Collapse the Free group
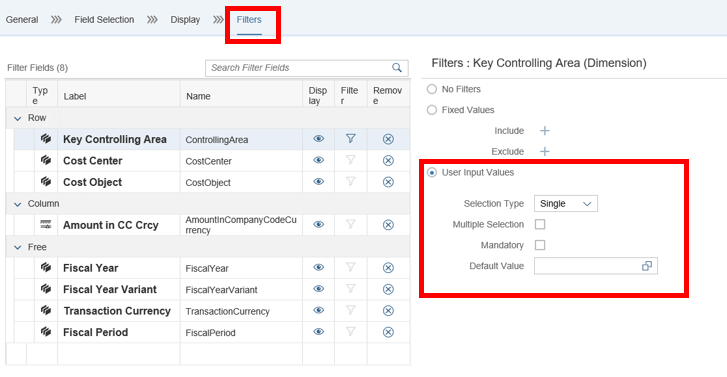The width and height of the screenshot is (727, 377). [18, 248]
